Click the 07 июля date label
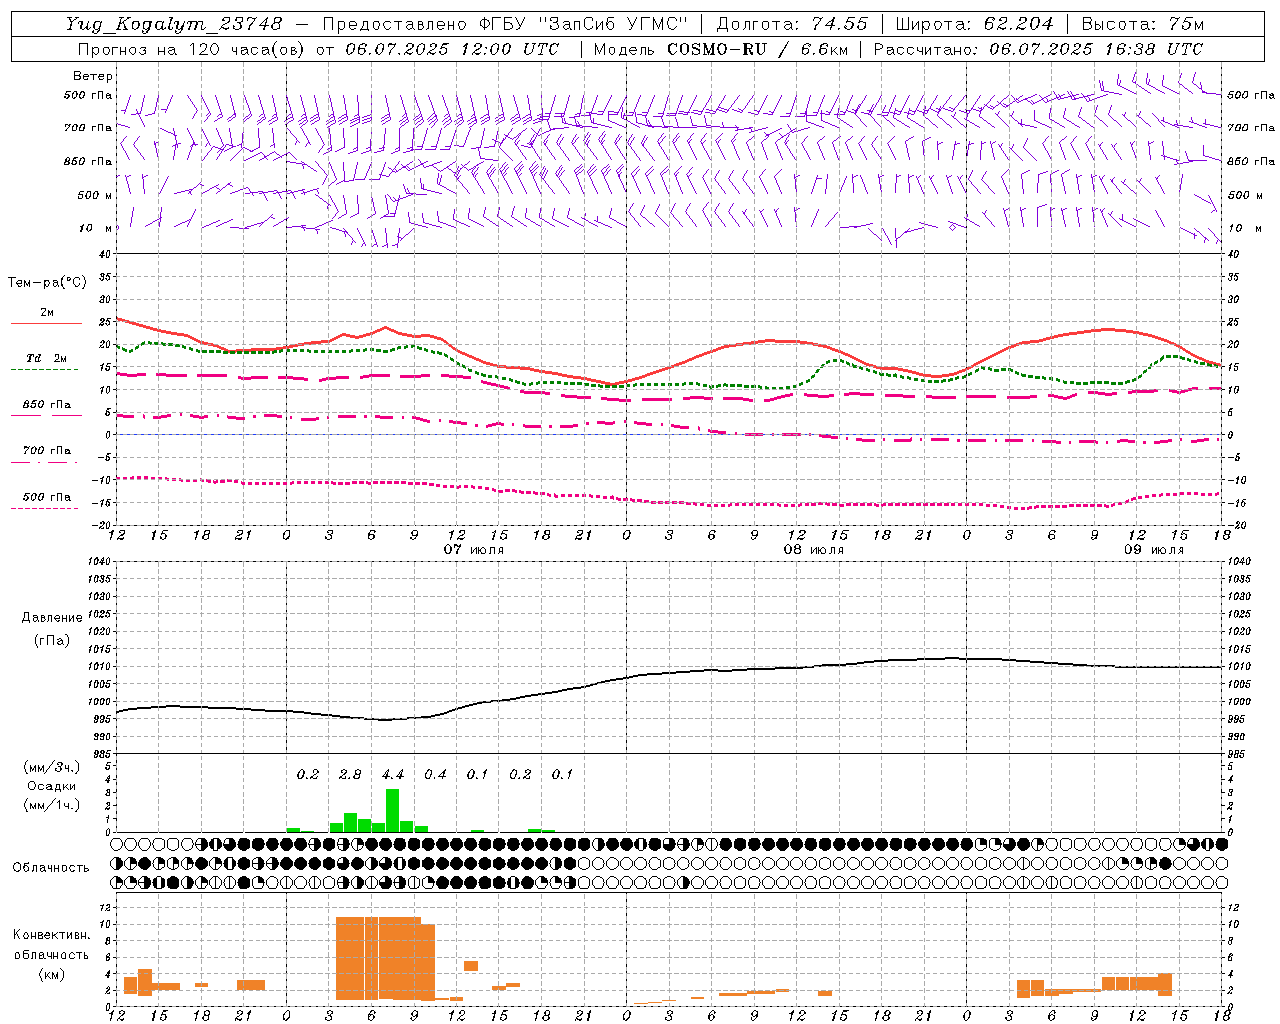 (x=474, y=550)
